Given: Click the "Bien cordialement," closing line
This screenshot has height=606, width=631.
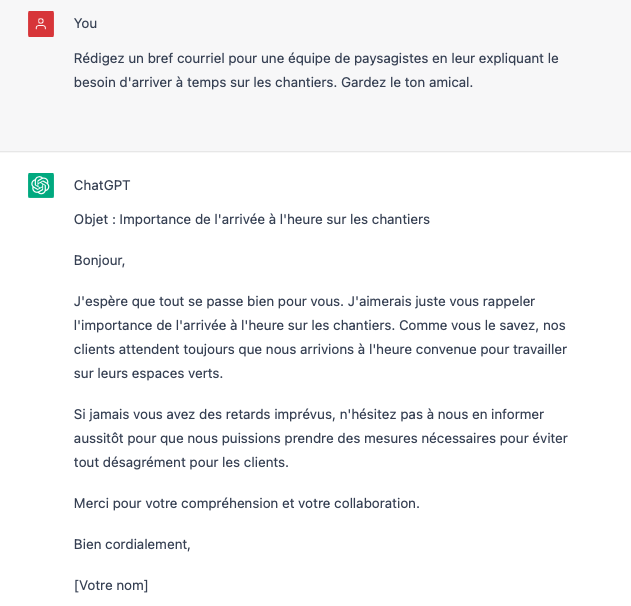Looking at the screenshot, I should [132, 544].
